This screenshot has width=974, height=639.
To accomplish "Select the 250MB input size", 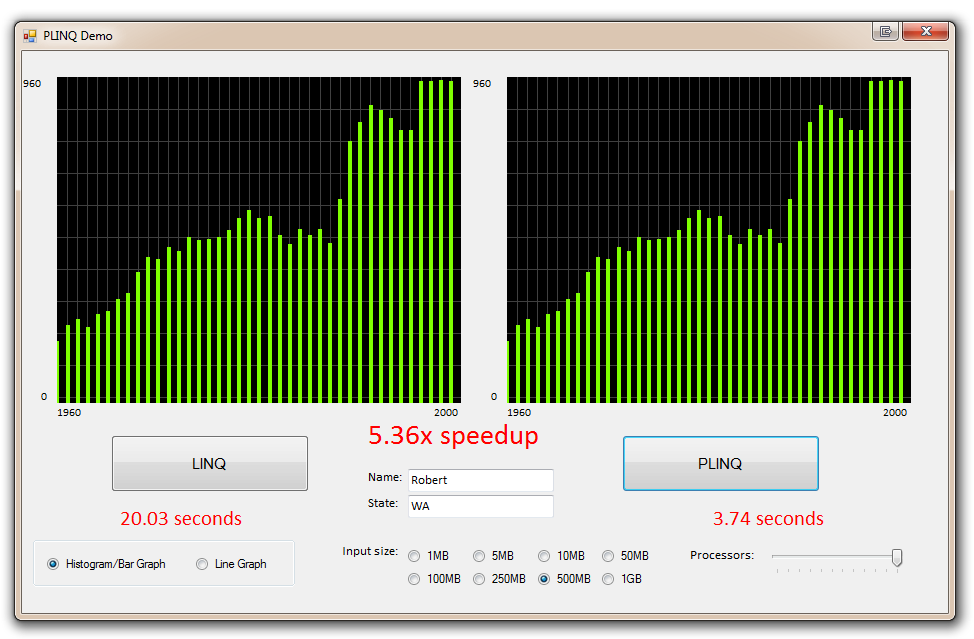I will pos(479,579).
